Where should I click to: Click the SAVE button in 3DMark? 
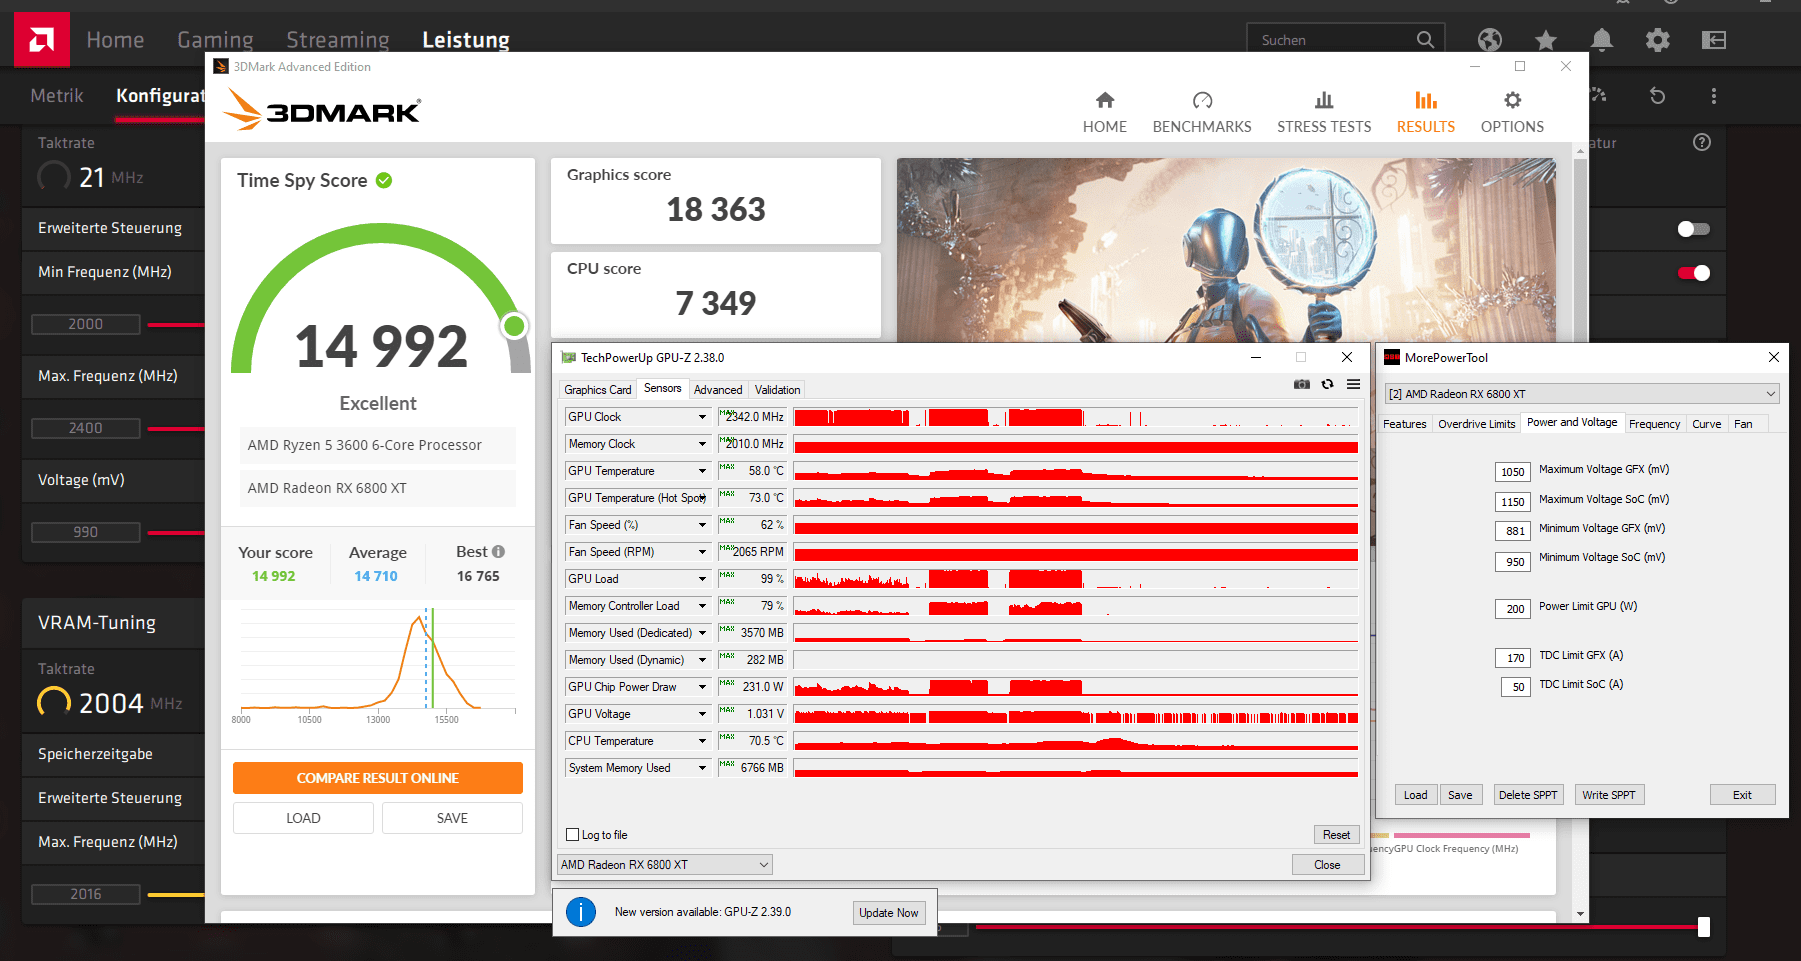(452, 818)
